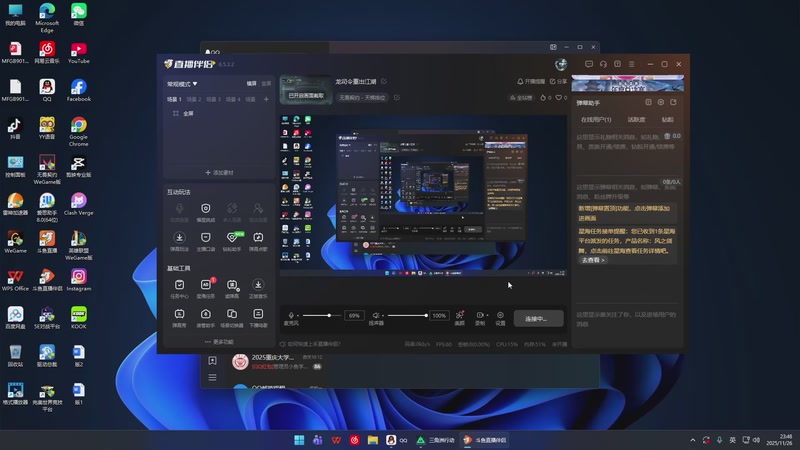Open File Explorer from the taskbar
800x450 pixels.
tap(373, 440)
